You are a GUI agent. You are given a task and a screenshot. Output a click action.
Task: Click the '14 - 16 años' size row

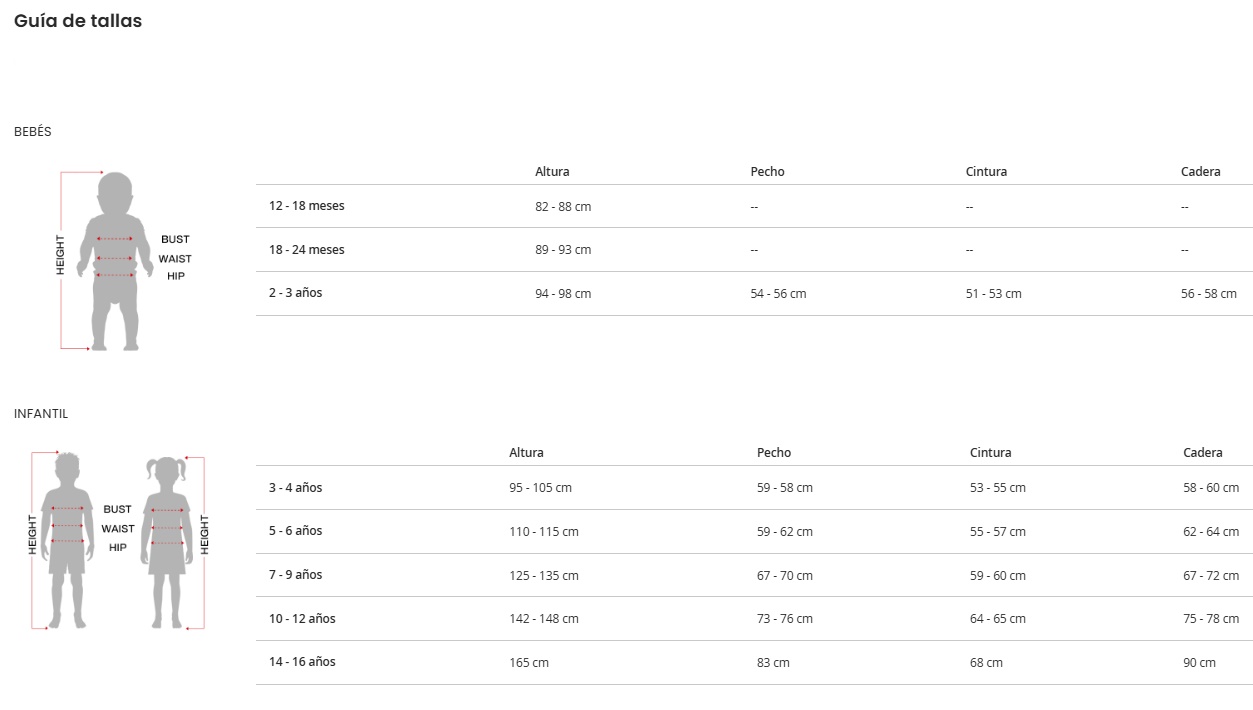click(x=302, y=662)
